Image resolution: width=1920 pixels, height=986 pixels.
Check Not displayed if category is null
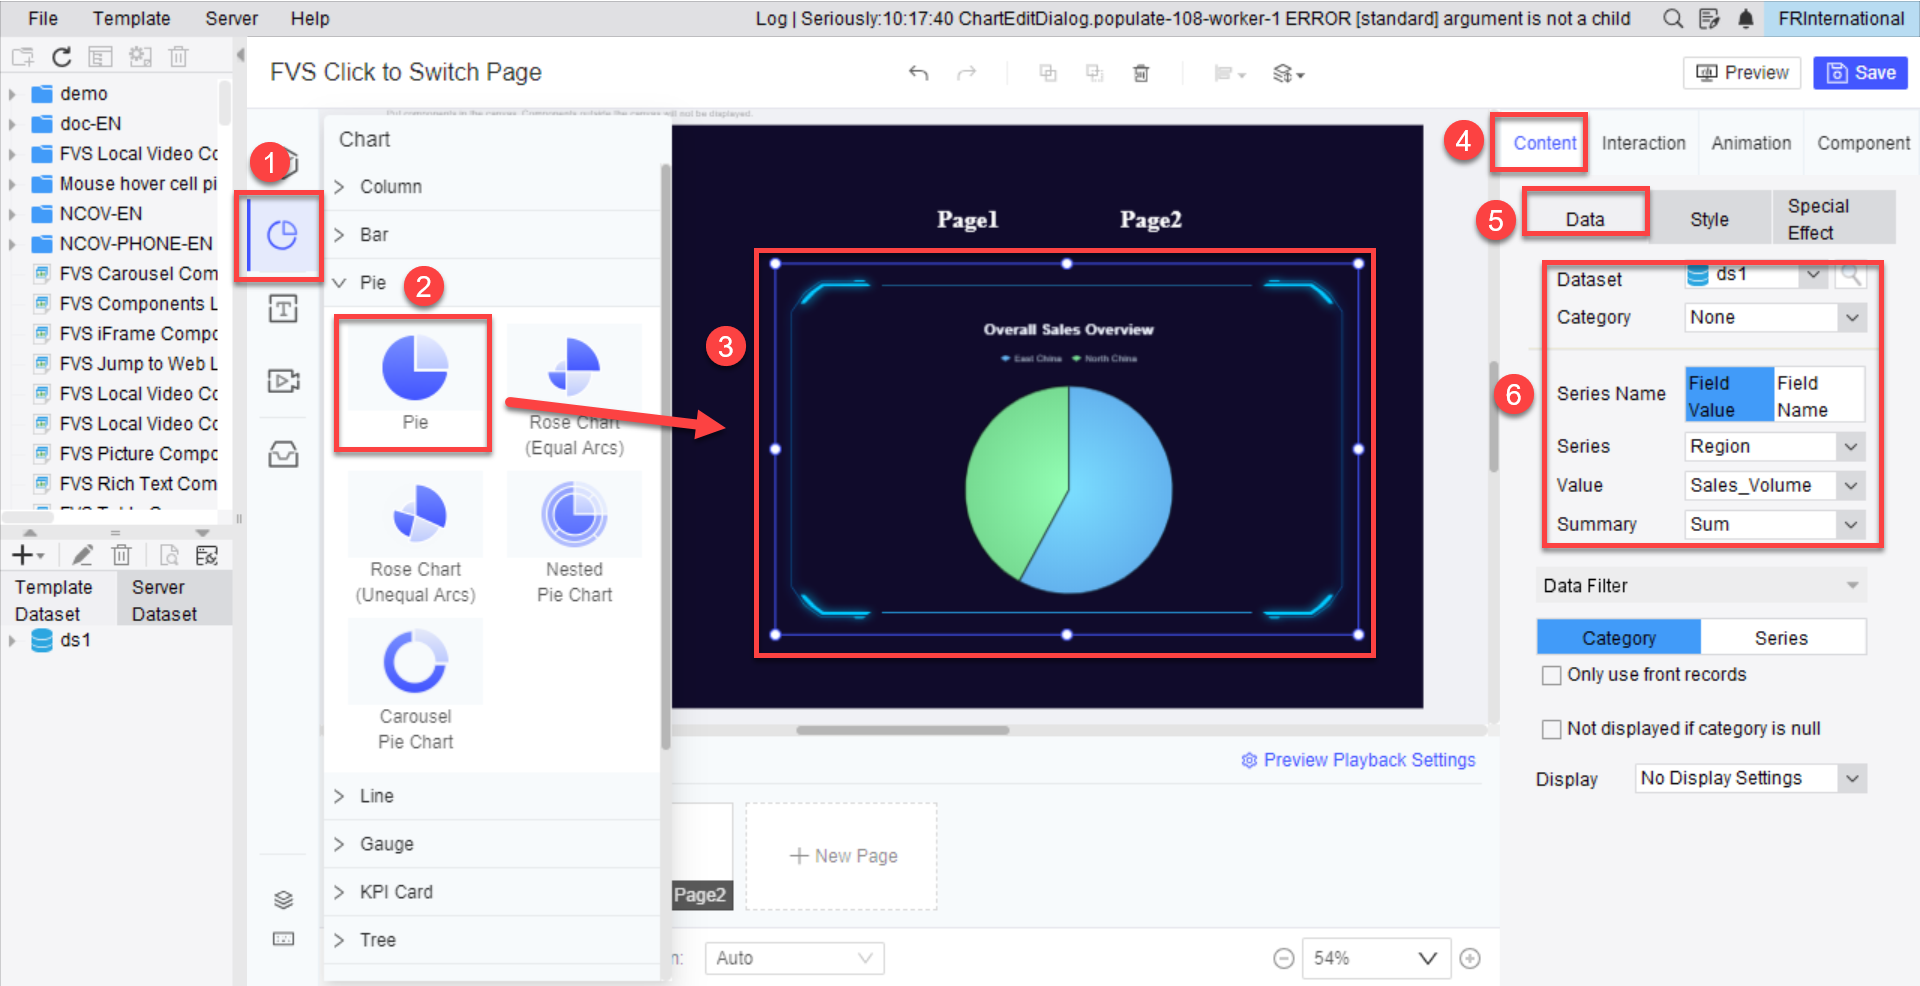click(x=1552, y=728)
